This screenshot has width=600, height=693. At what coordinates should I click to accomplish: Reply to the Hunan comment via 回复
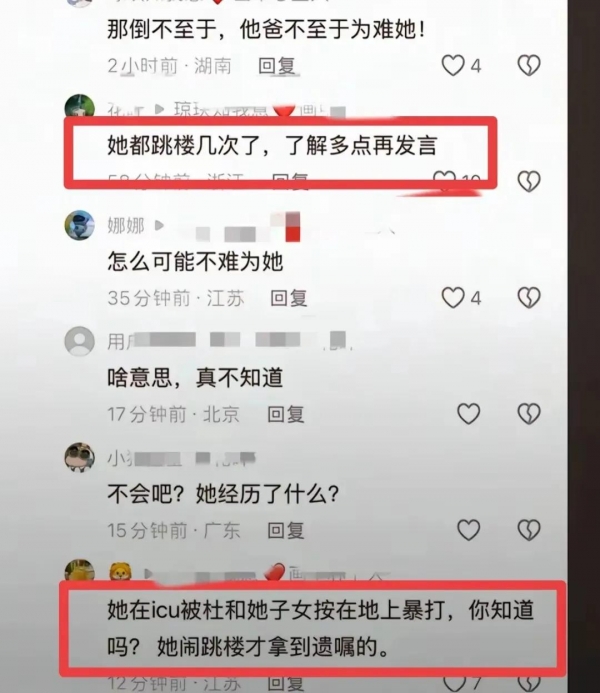point(277,66)
